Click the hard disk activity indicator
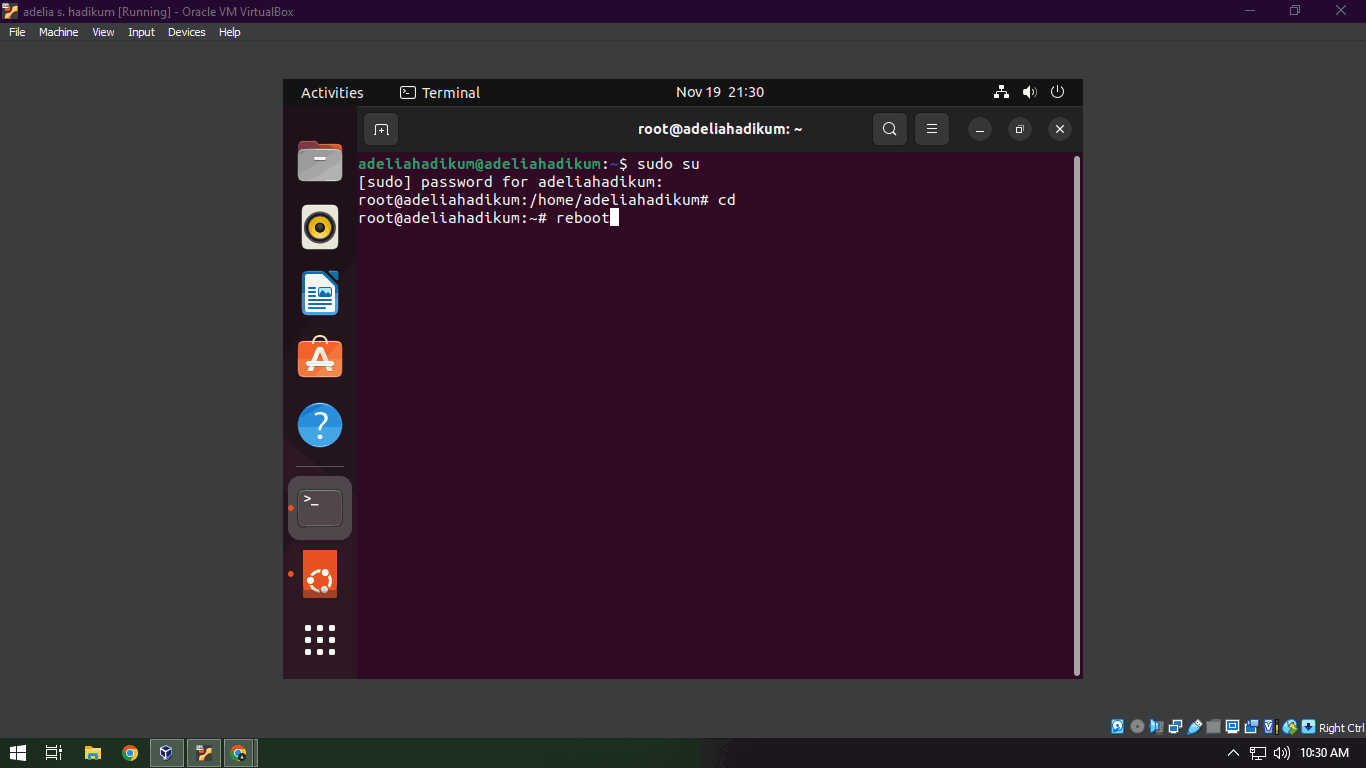 click(1117, 727)
